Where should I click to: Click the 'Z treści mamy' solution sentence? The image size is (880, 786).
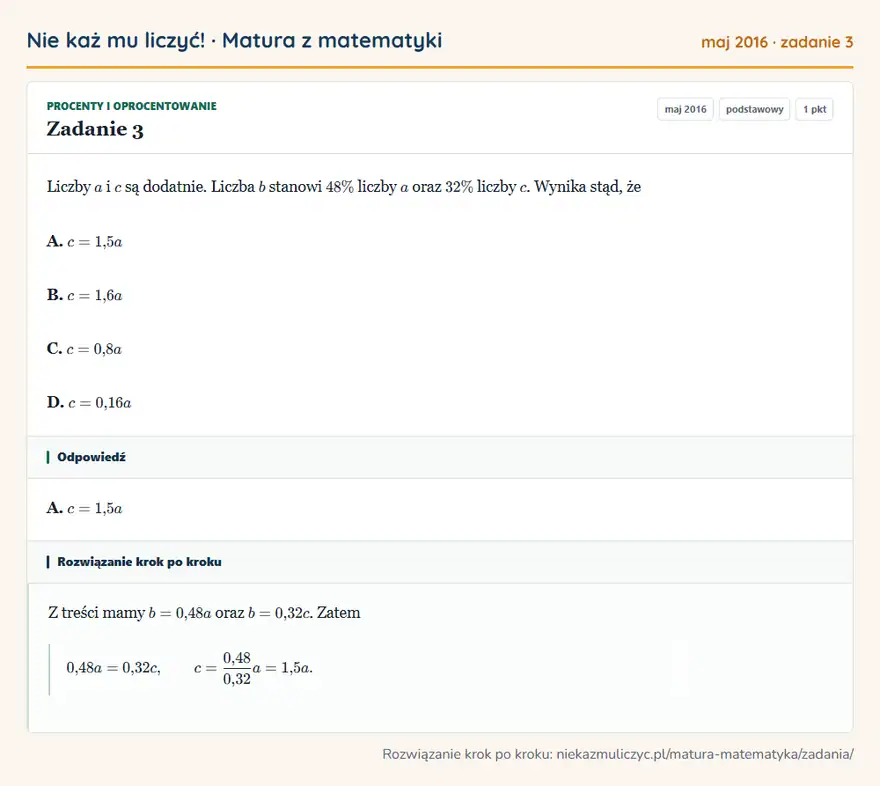(204, 613)
